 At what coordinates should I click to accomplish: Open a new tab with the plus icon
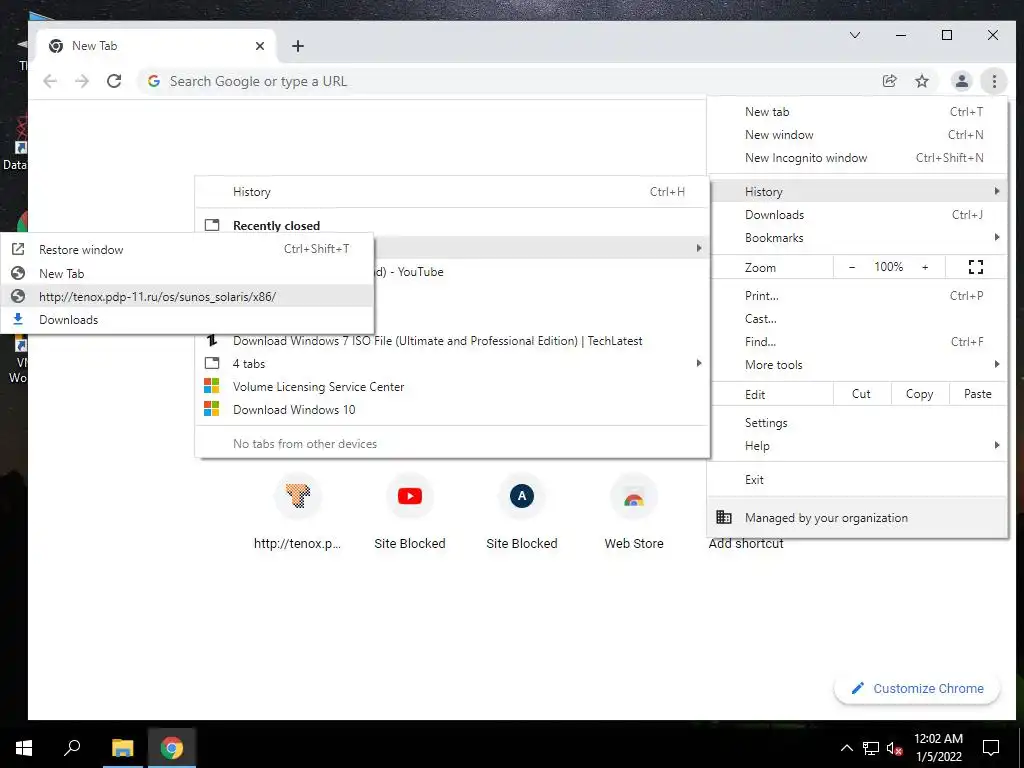[298, 46]
